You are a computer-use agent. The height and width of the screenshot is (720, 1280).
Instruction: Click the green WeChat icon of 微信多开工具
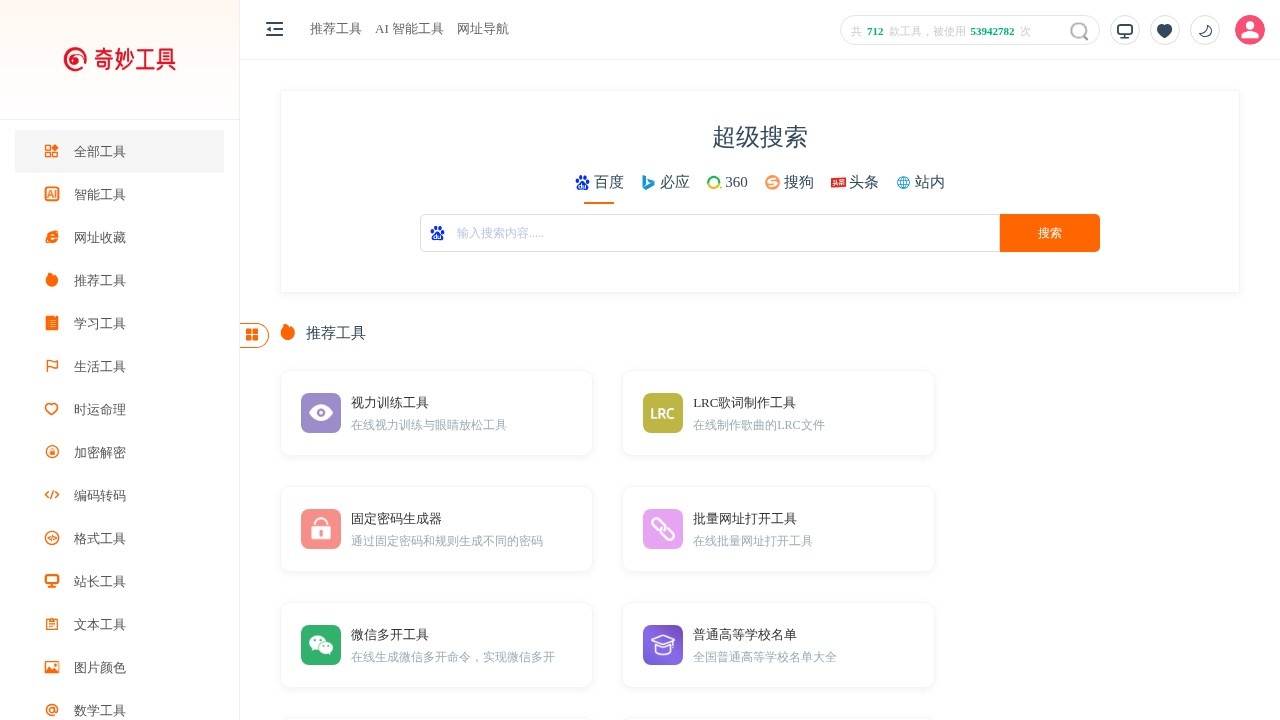[321, 645]
